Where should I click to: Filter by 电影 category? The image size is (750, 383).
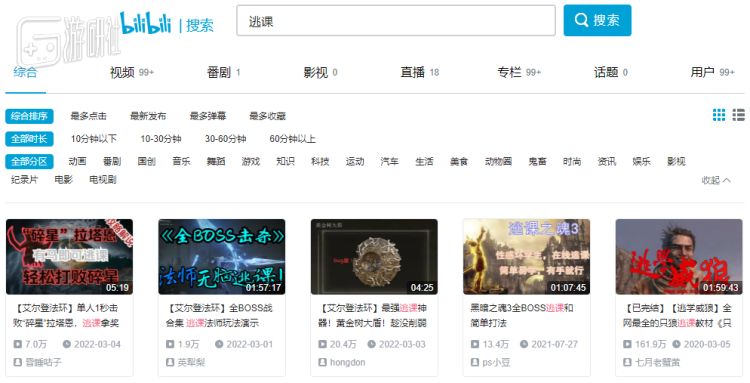(64, 180)
